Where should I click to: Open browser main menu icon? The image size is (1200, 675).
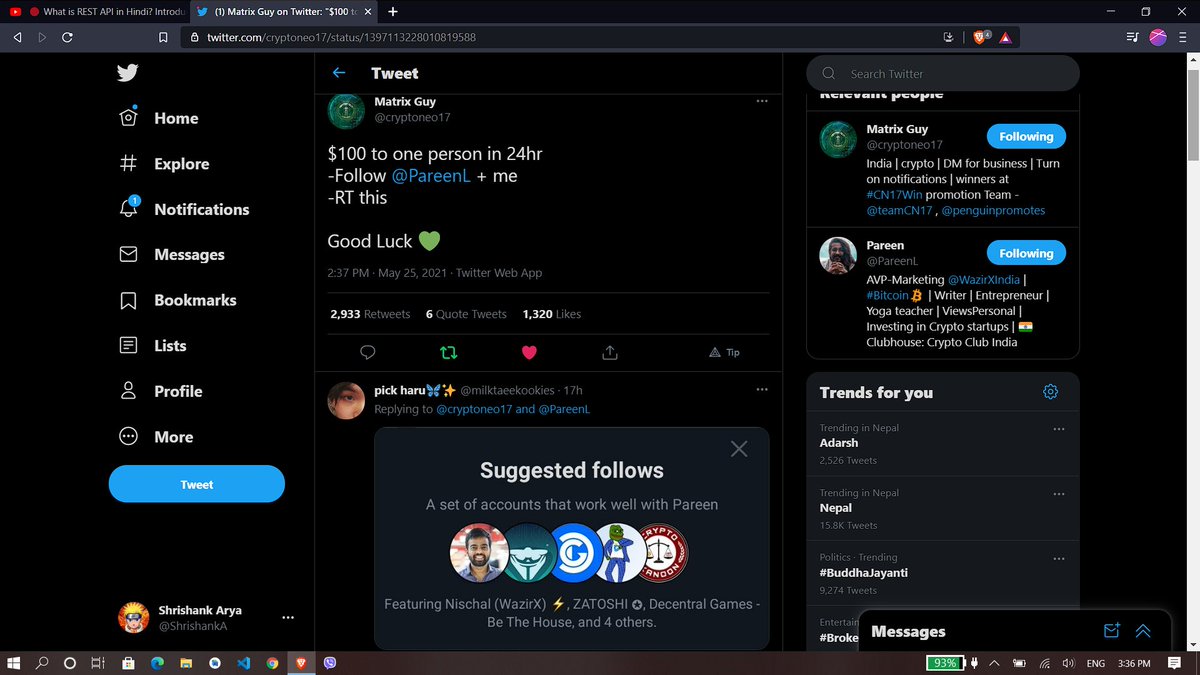coord(1183,37)
